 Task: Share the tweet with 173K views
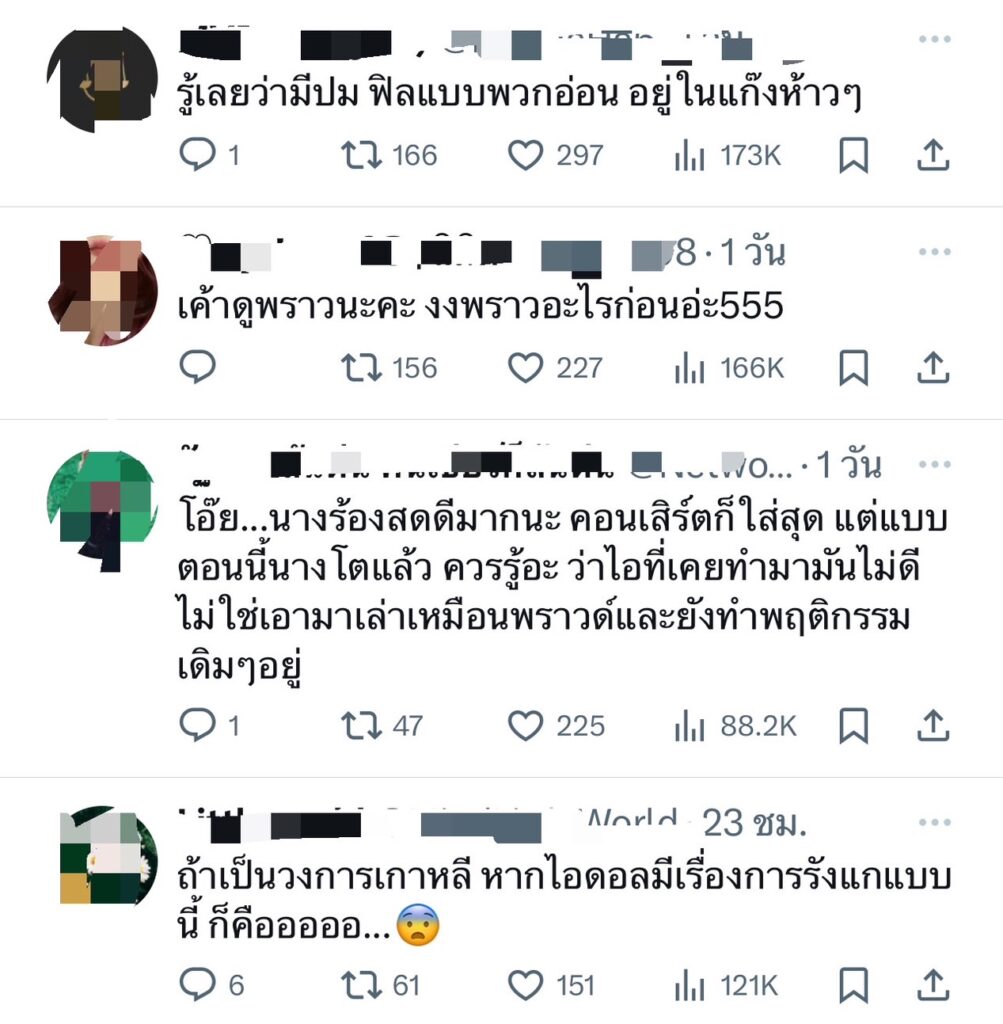932,155
